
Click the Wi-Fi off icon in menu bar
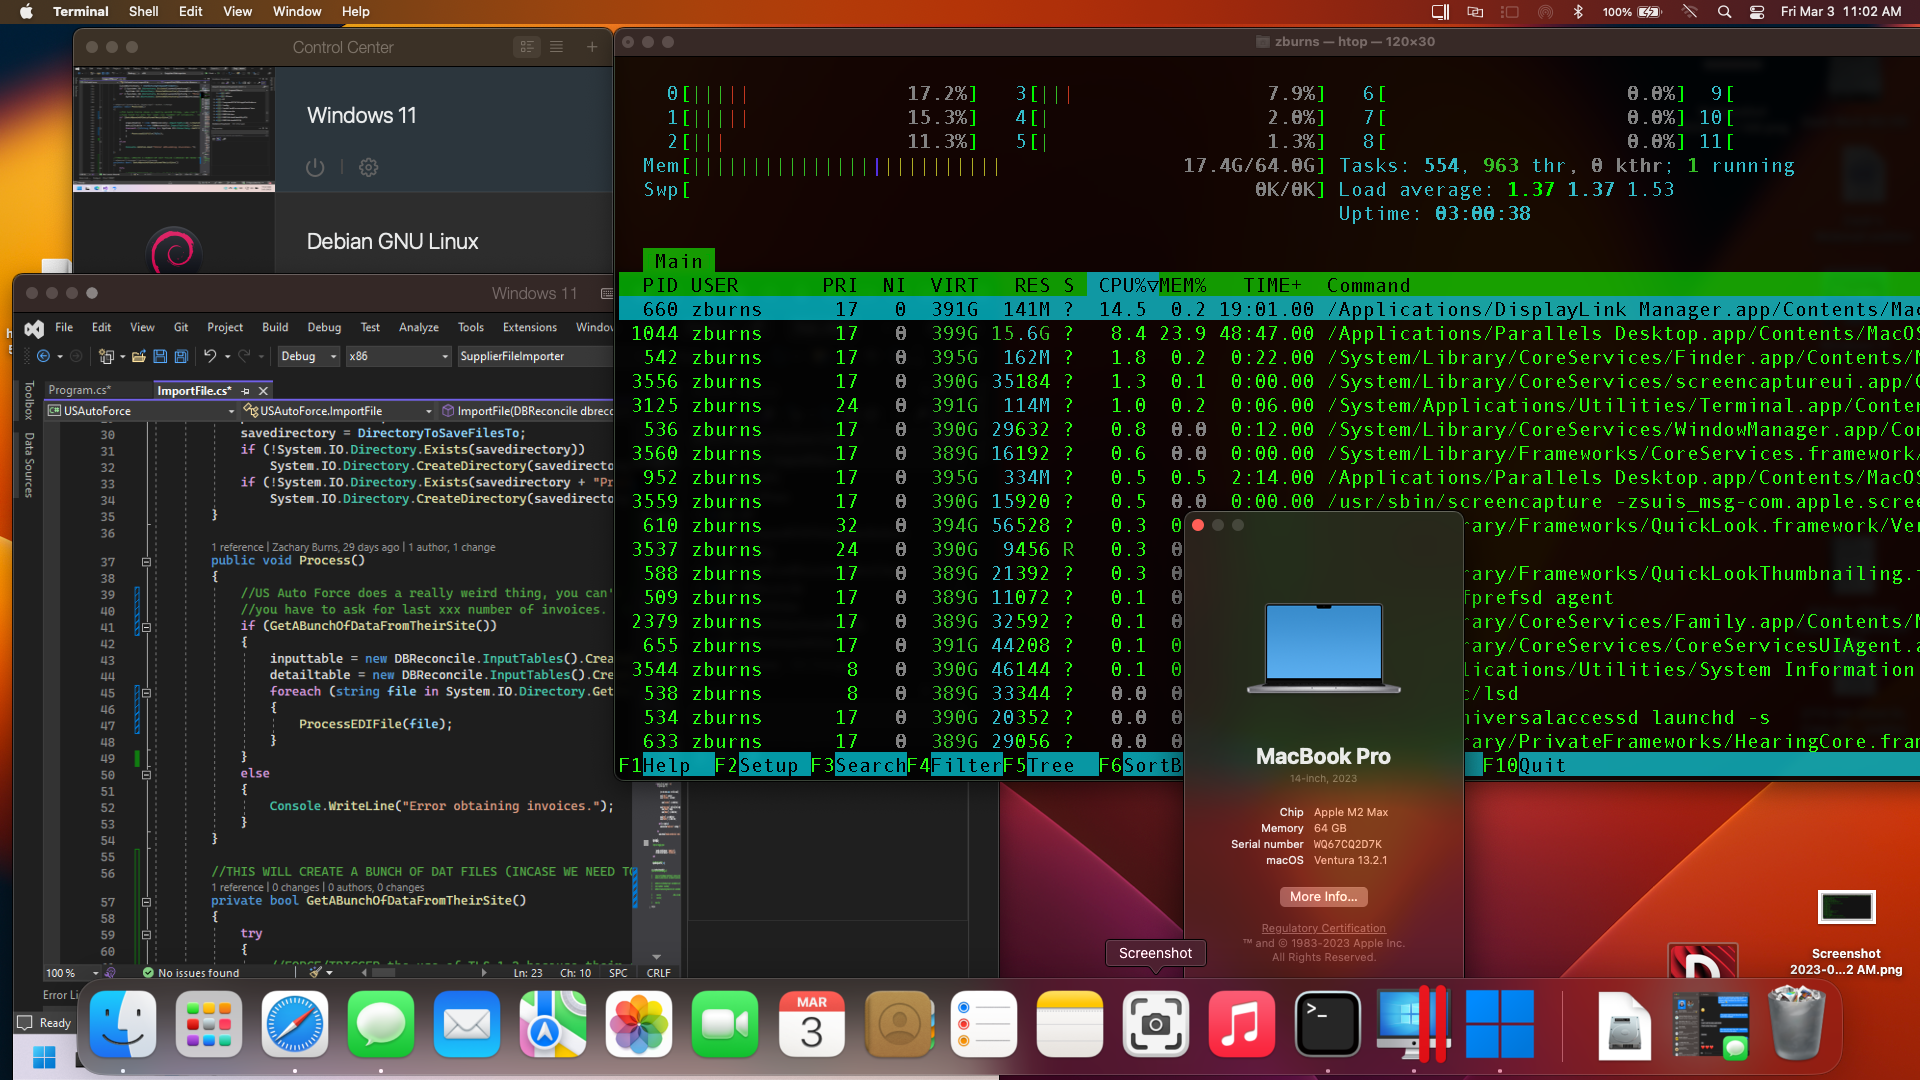(1690, 12)
